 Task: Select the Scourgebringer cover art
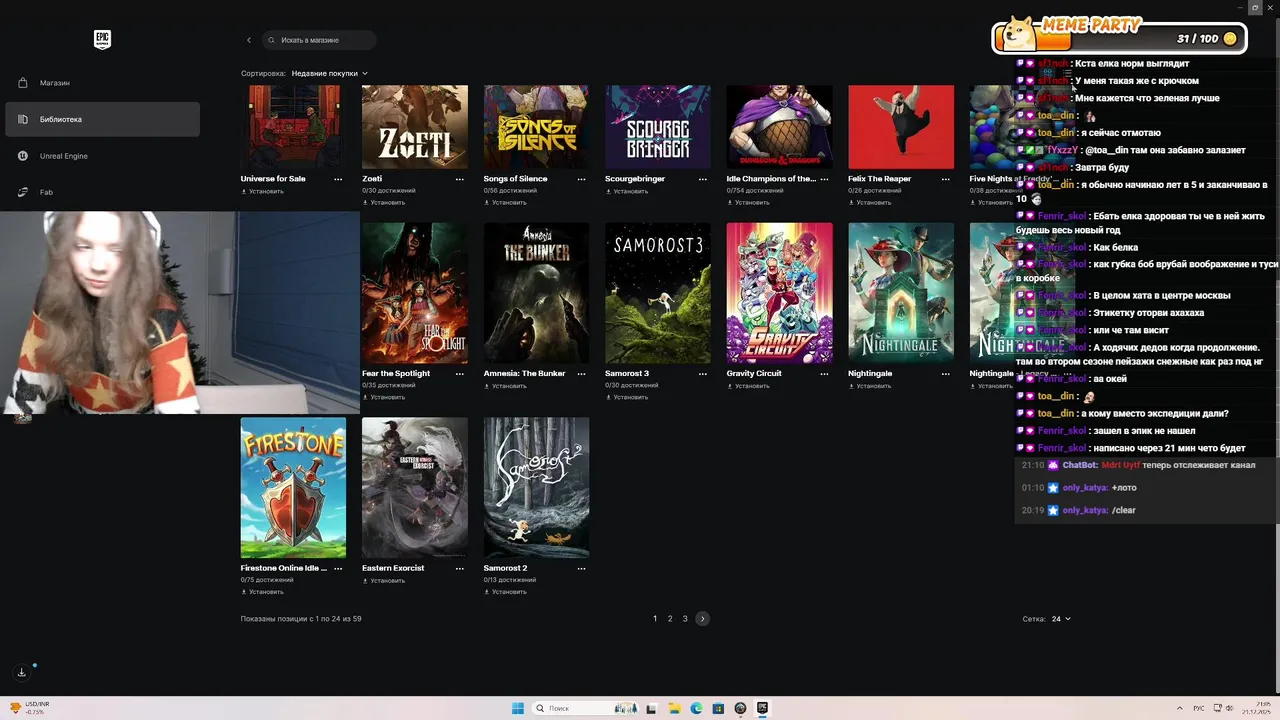tap(658, 127)
